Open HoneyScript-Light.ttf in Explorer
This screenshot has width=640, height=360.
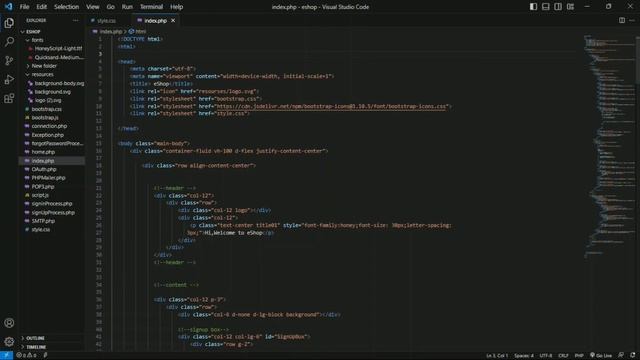[58, 49]
